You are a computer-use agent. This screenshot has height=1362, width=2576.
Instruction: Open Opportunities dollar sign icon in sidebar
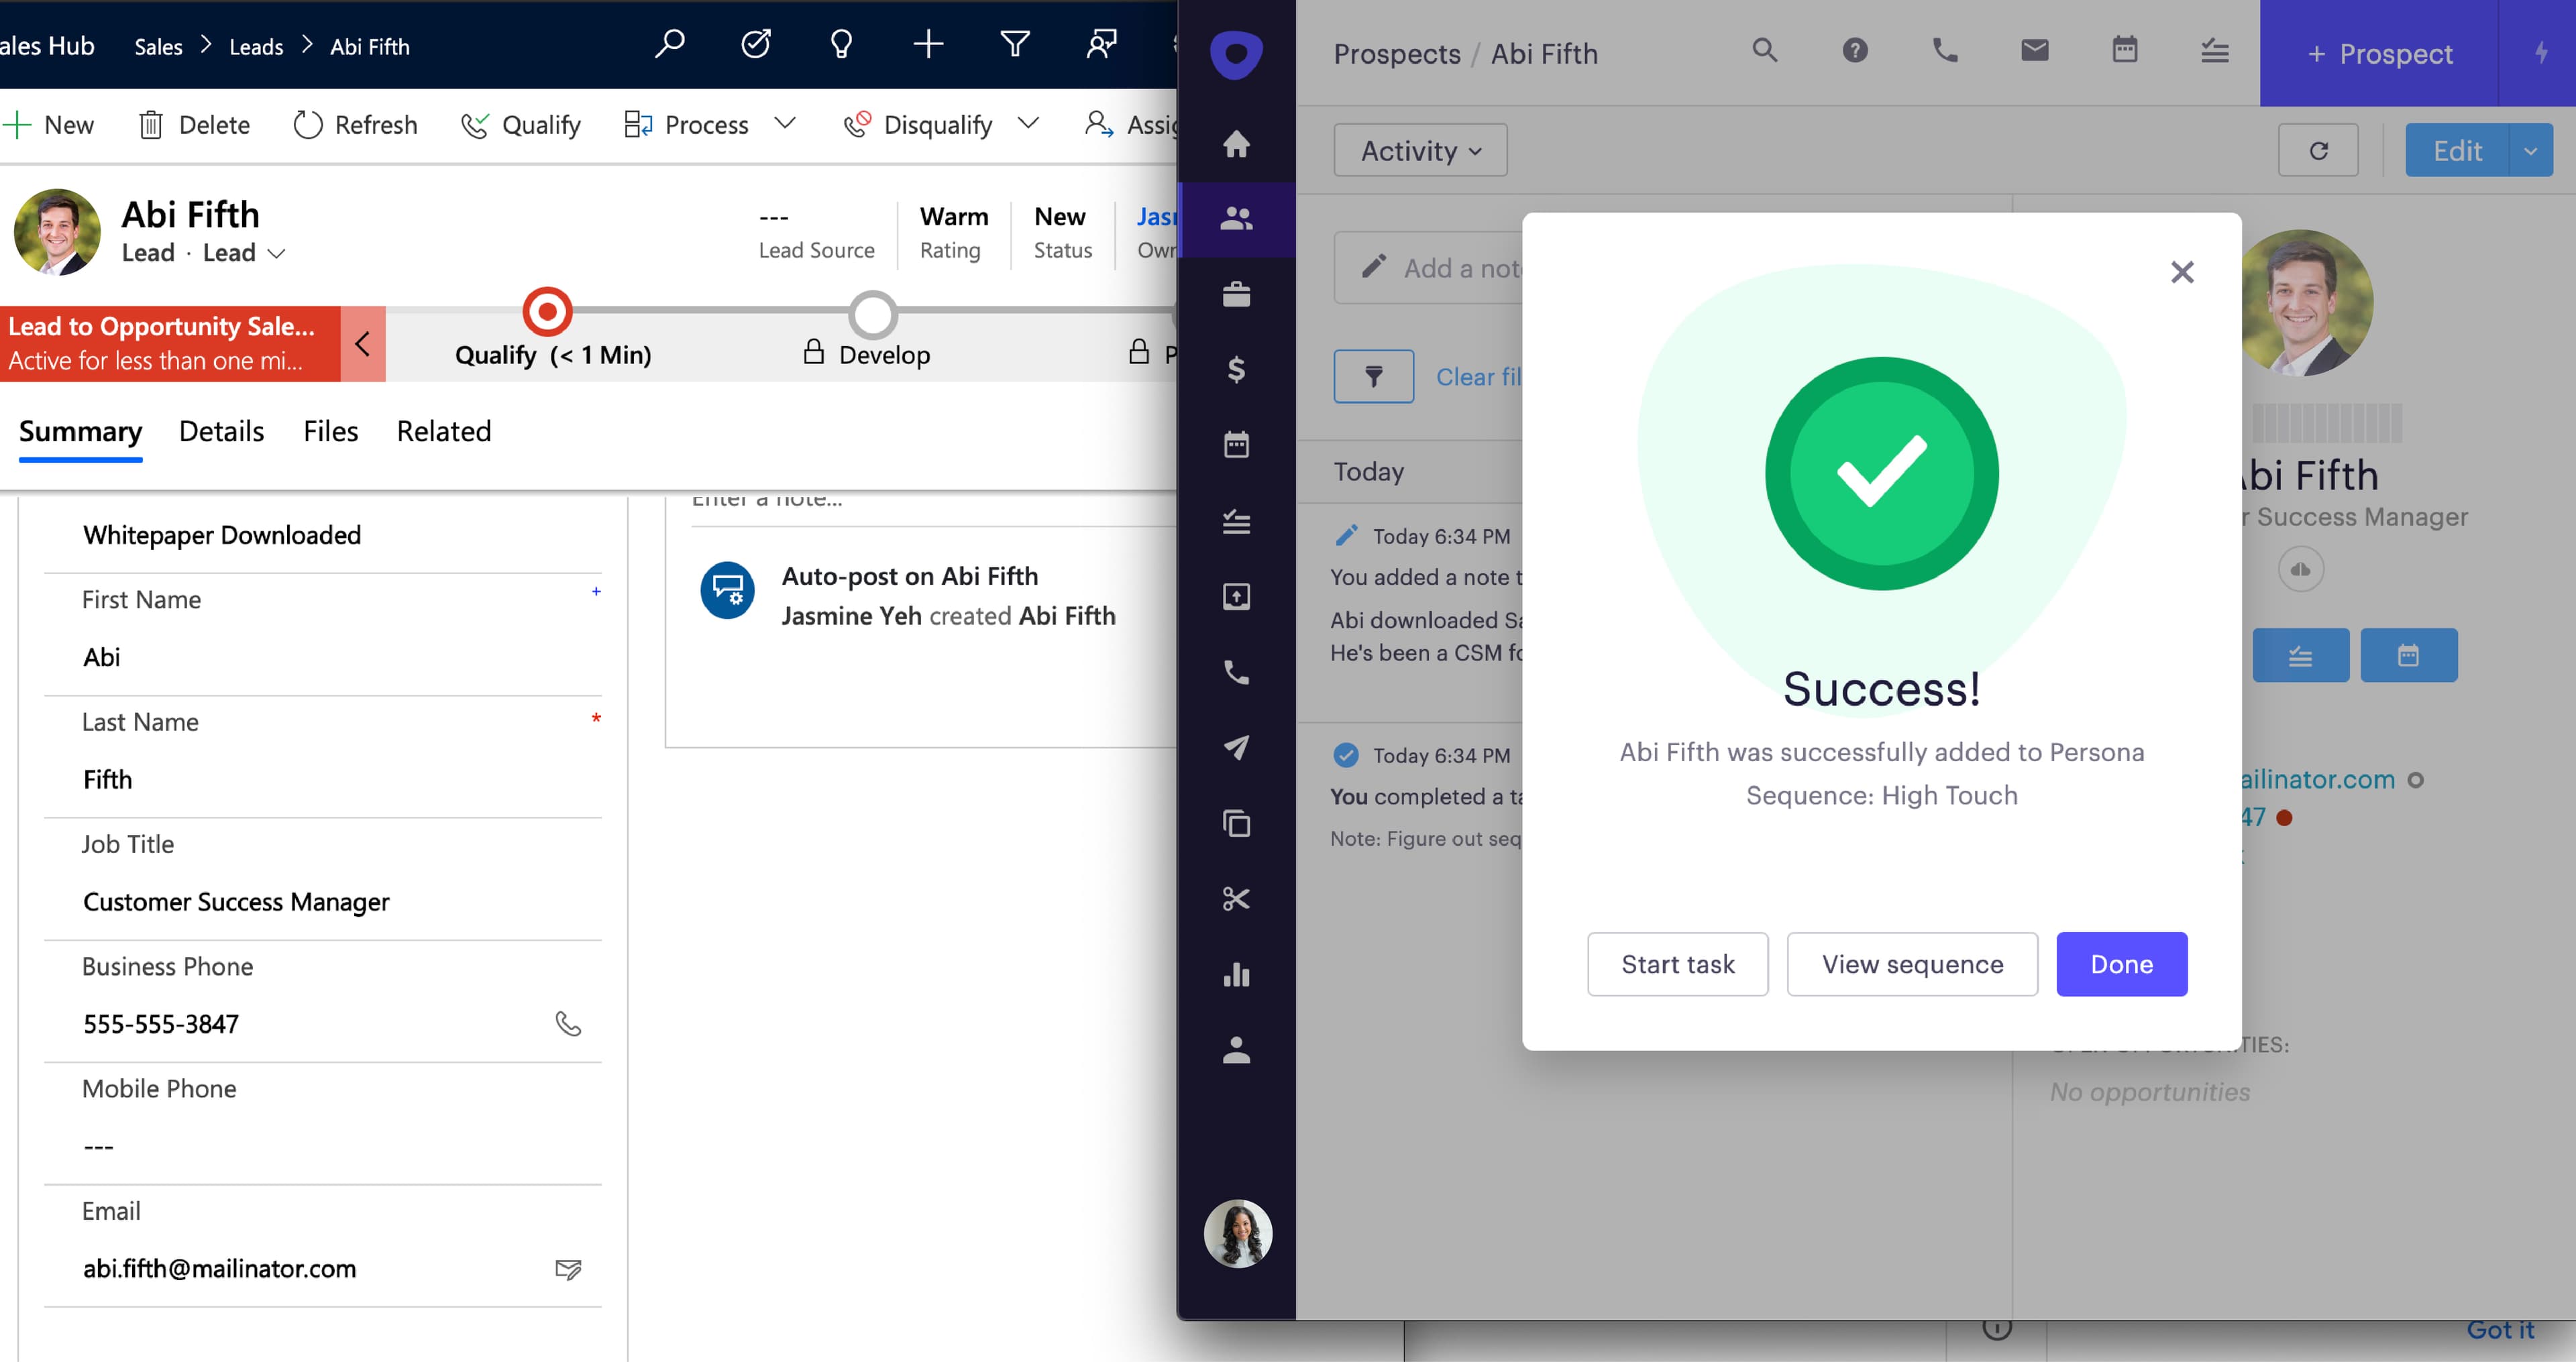[1236, 370]
